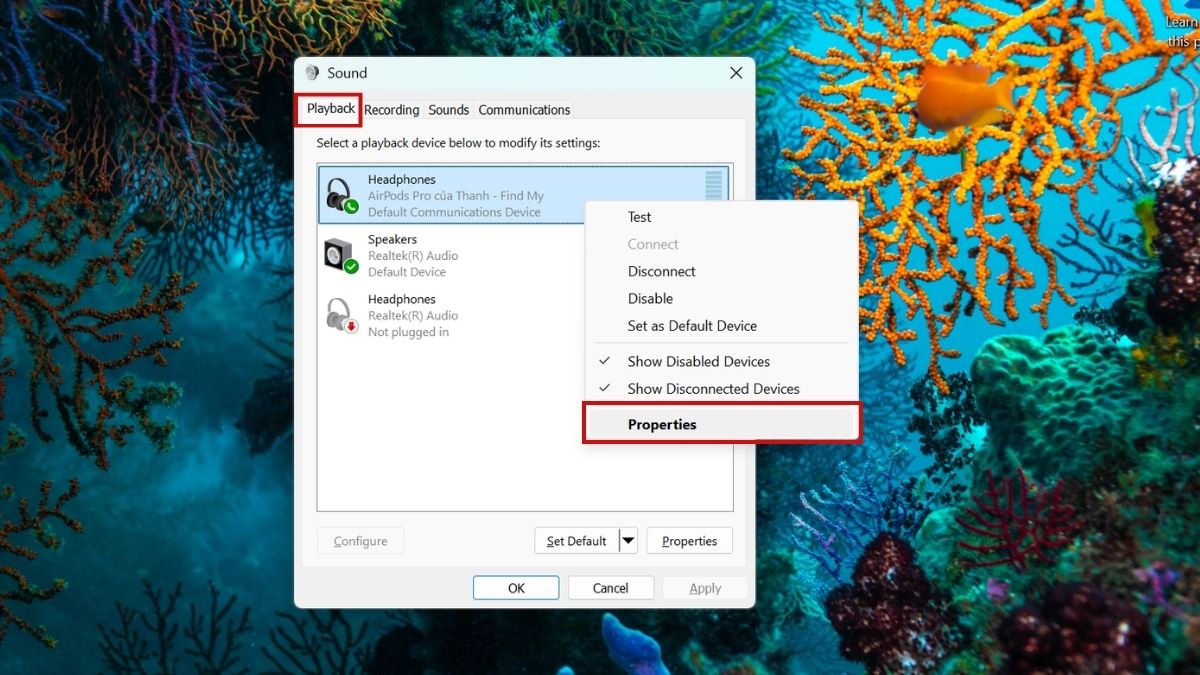The height and width of the screenshot is (675, 1200).
Task: Select the unplugged Realtek Headphones icon
Action: pyautogui.click(x=342, y=316)
